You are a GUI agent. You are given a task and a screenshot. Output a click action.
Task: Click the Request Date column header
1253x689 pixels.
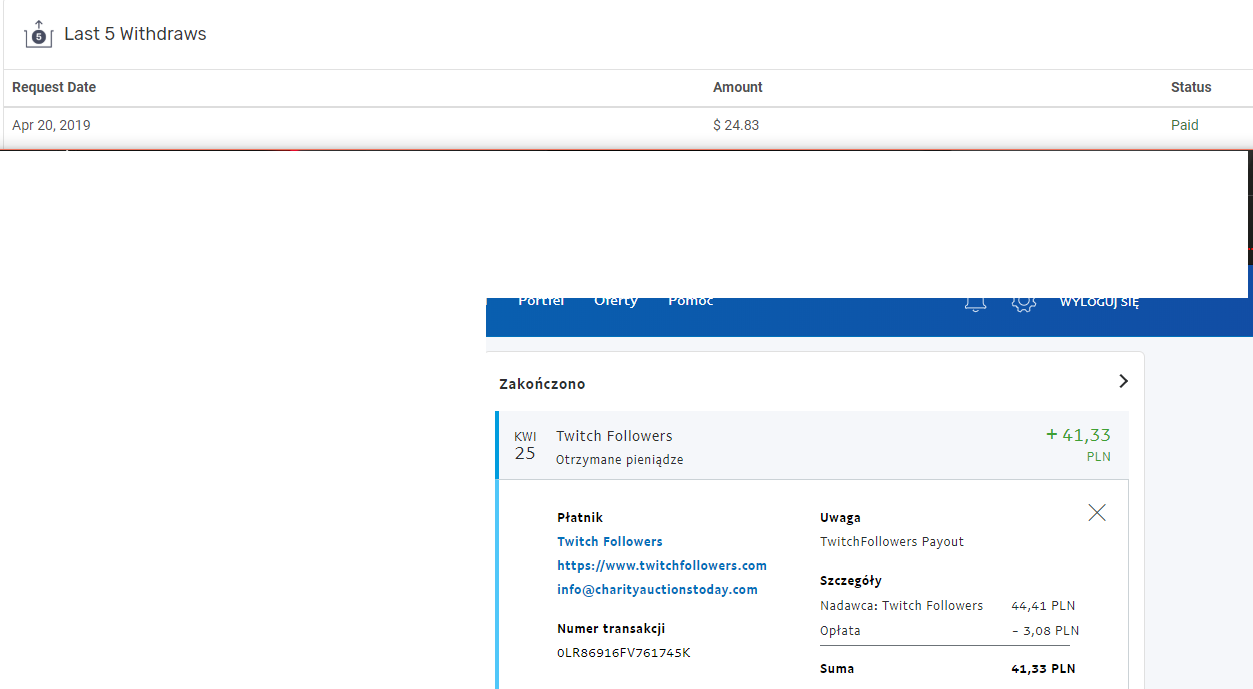tap(54, 87)
